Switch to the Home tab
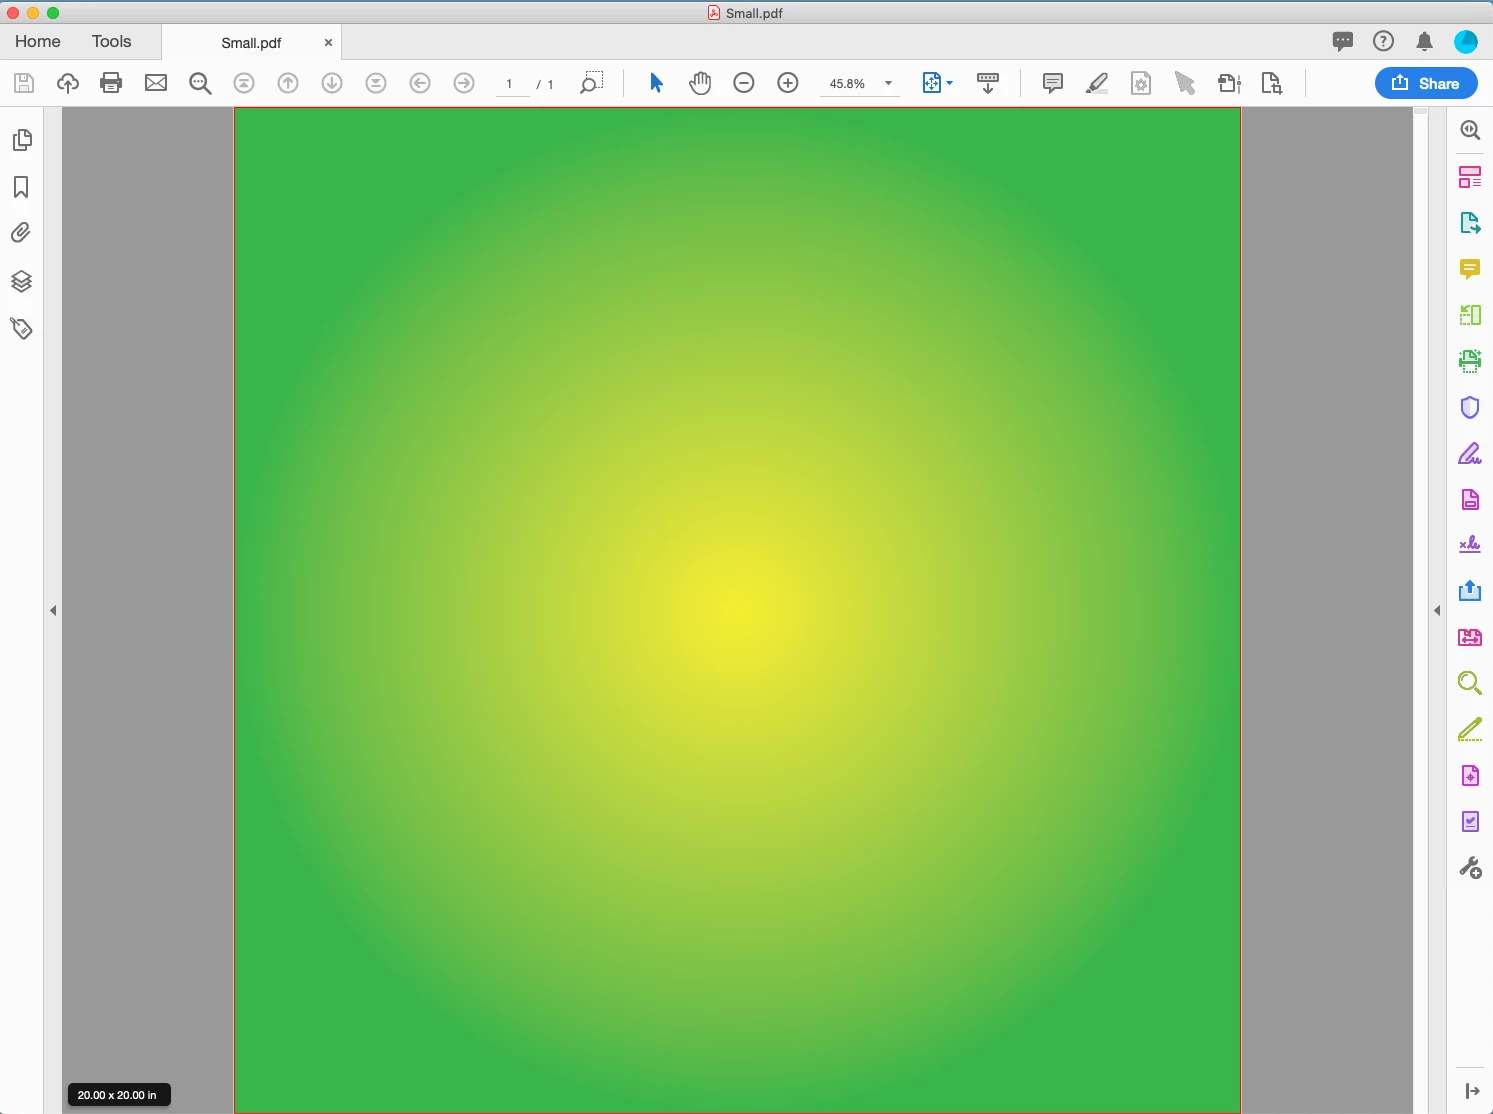This screenshot has height=1114, width=1493. click(x=38, y=41)
